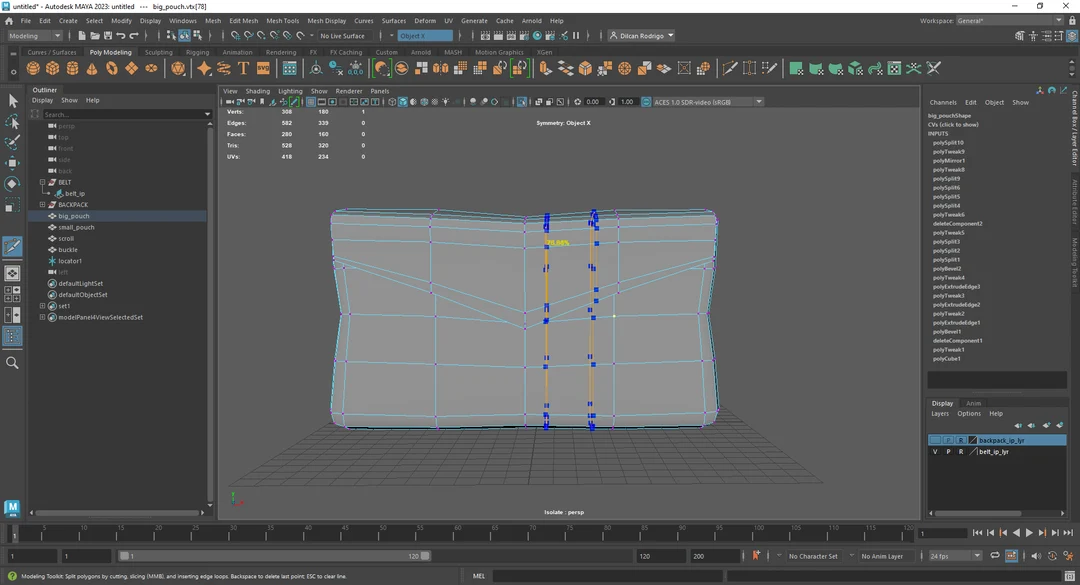Switch to the Sculpting shelf tab
This screenshot has height=585, width=1080.
[x=159, y=52]
